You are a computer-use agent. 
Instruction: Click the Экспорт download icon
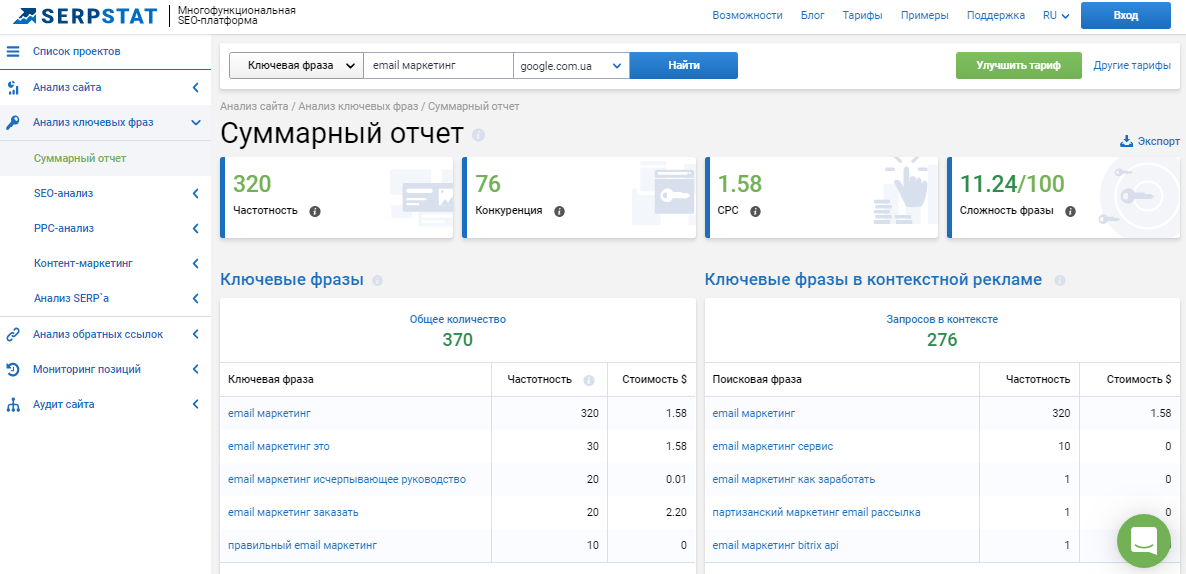(x=1126, y=141)
